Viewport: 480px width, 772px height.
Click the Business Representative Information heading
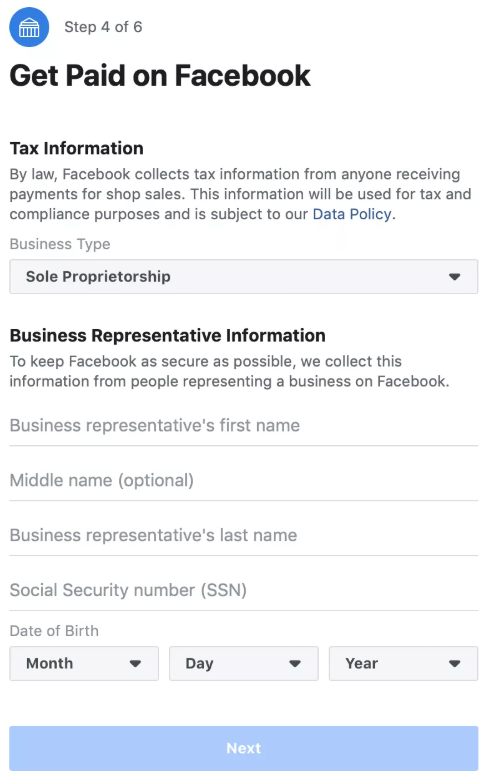pos(167,335)
